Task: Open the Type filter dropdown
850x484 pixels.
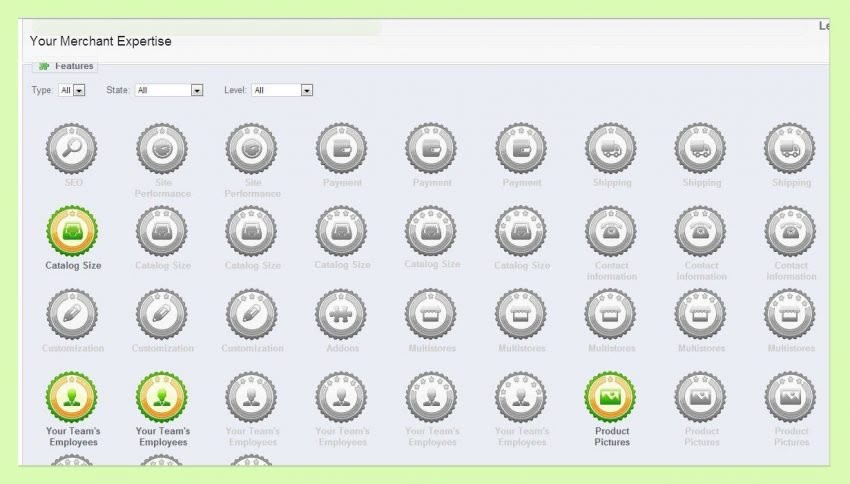Action: click(x=72, y=90)
